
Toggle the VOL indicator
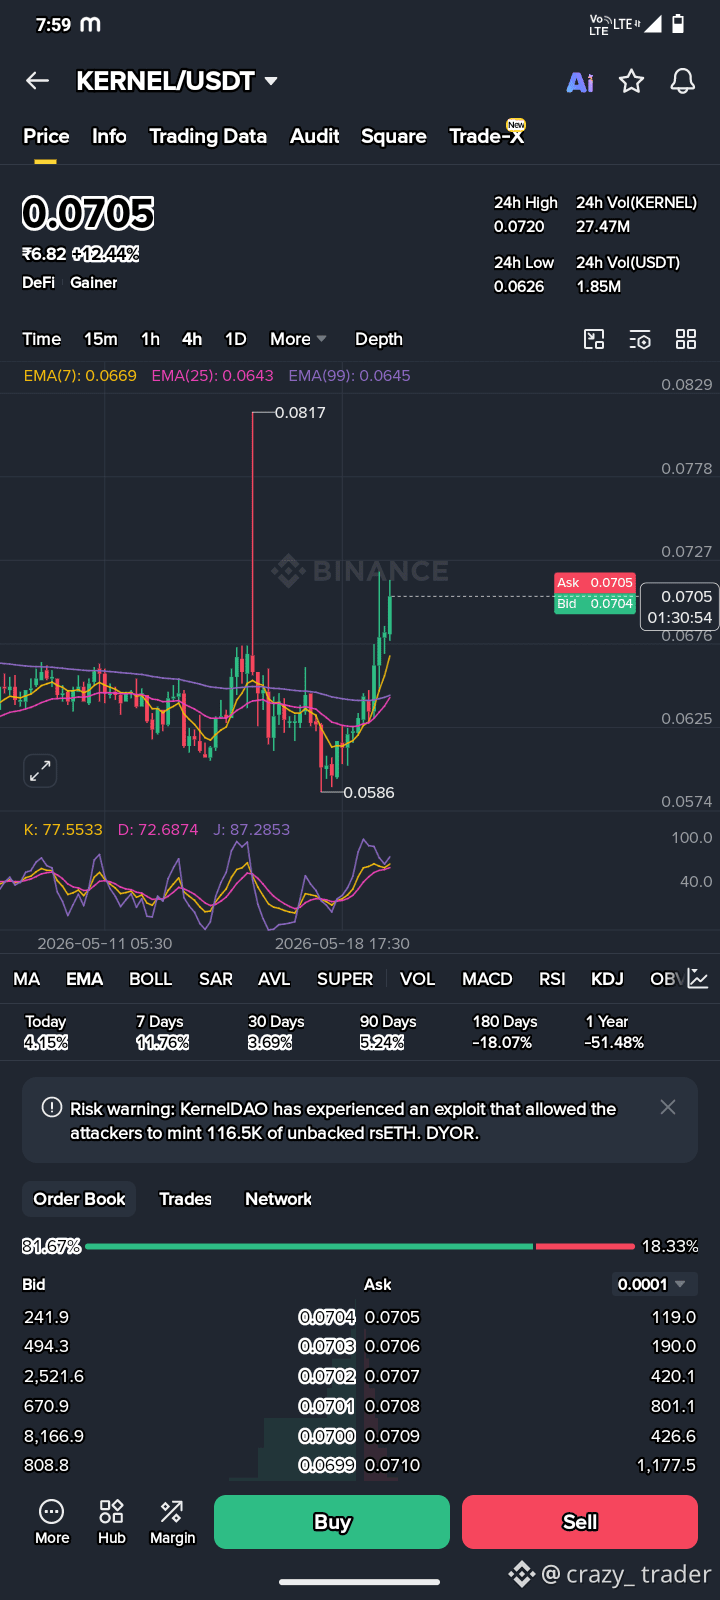click(418, 979)
